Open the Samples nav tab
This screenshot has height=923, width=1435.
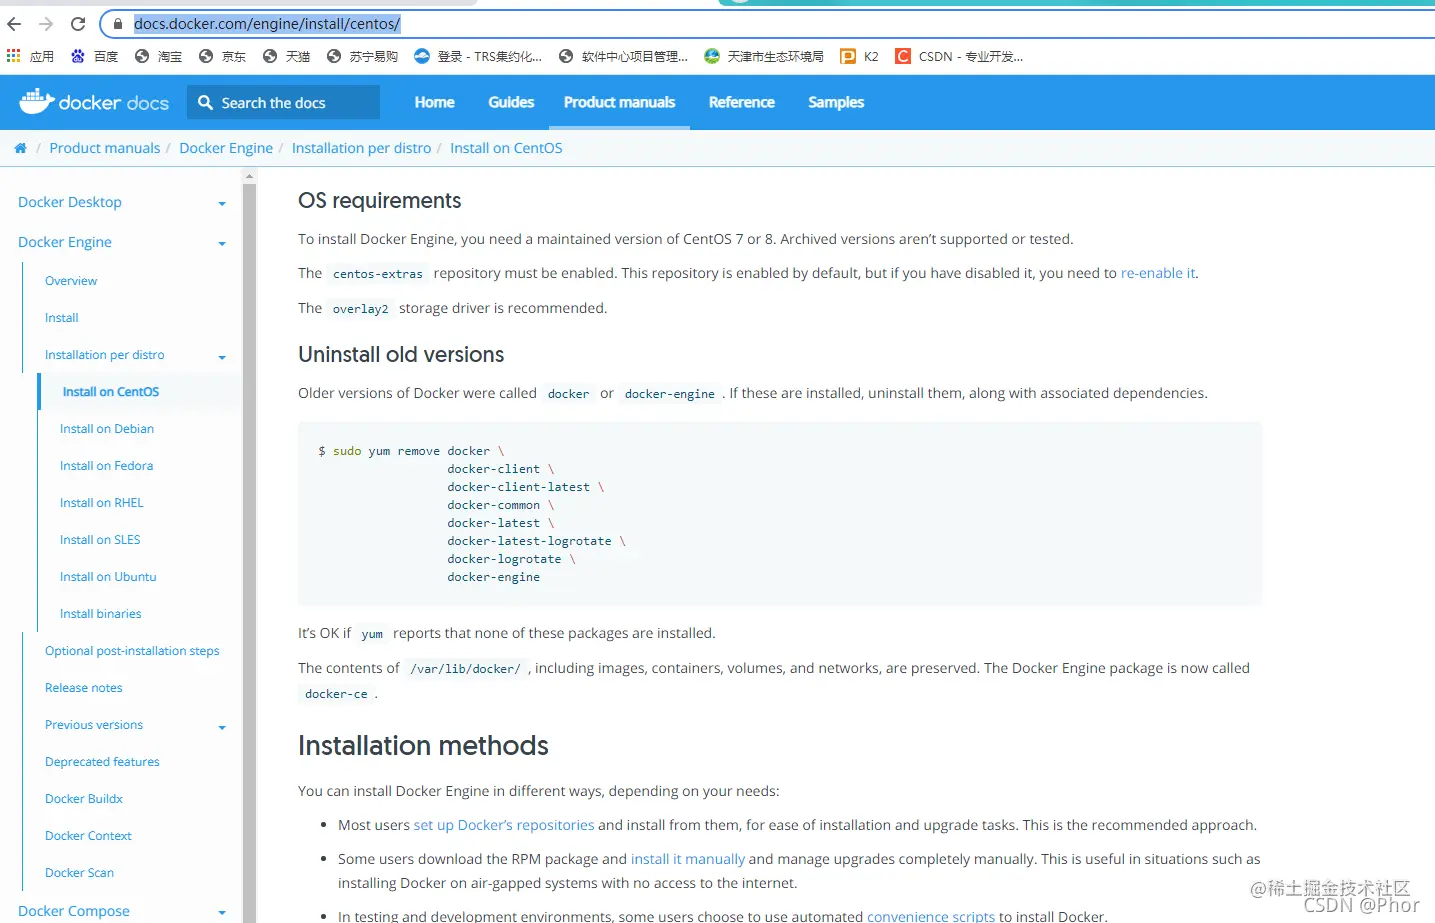836,102
